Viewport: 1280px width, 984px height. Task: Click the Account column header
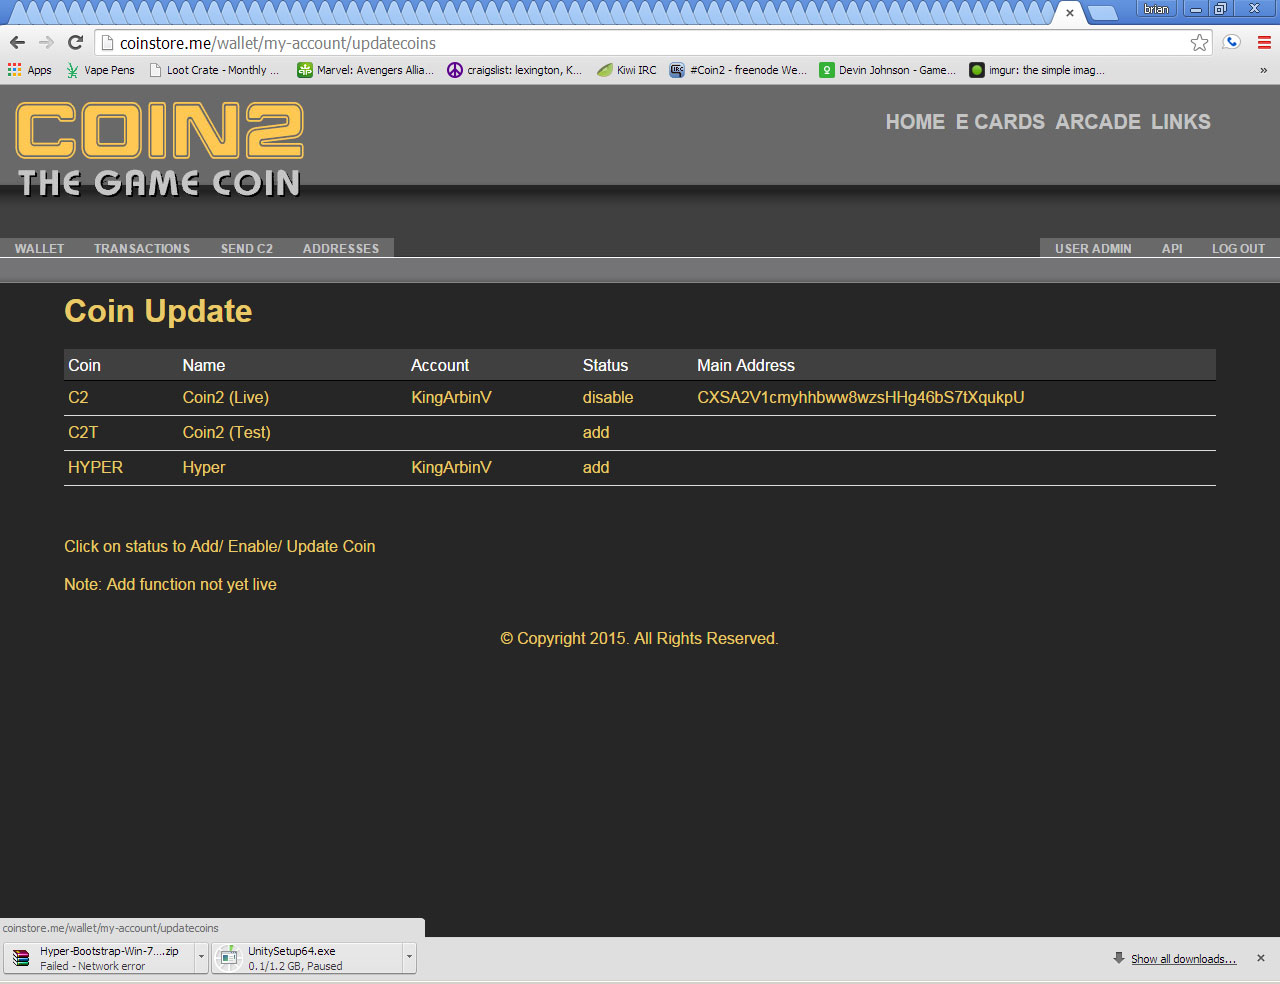coord(440,365)
